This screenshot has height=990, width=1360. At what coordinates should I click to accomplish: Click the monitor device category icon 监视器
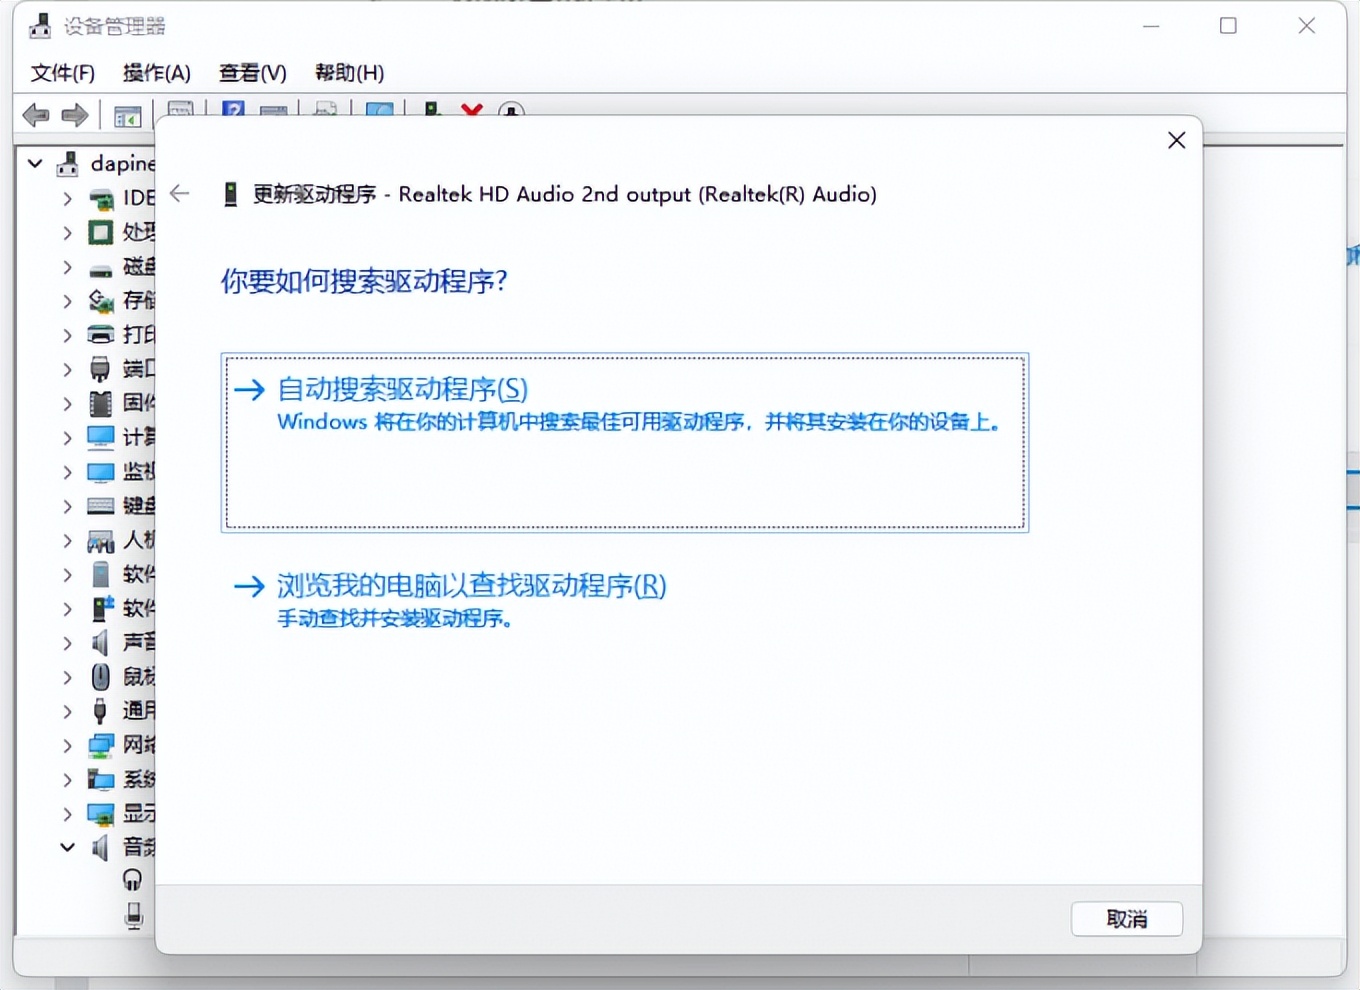[x=101, y=471]
